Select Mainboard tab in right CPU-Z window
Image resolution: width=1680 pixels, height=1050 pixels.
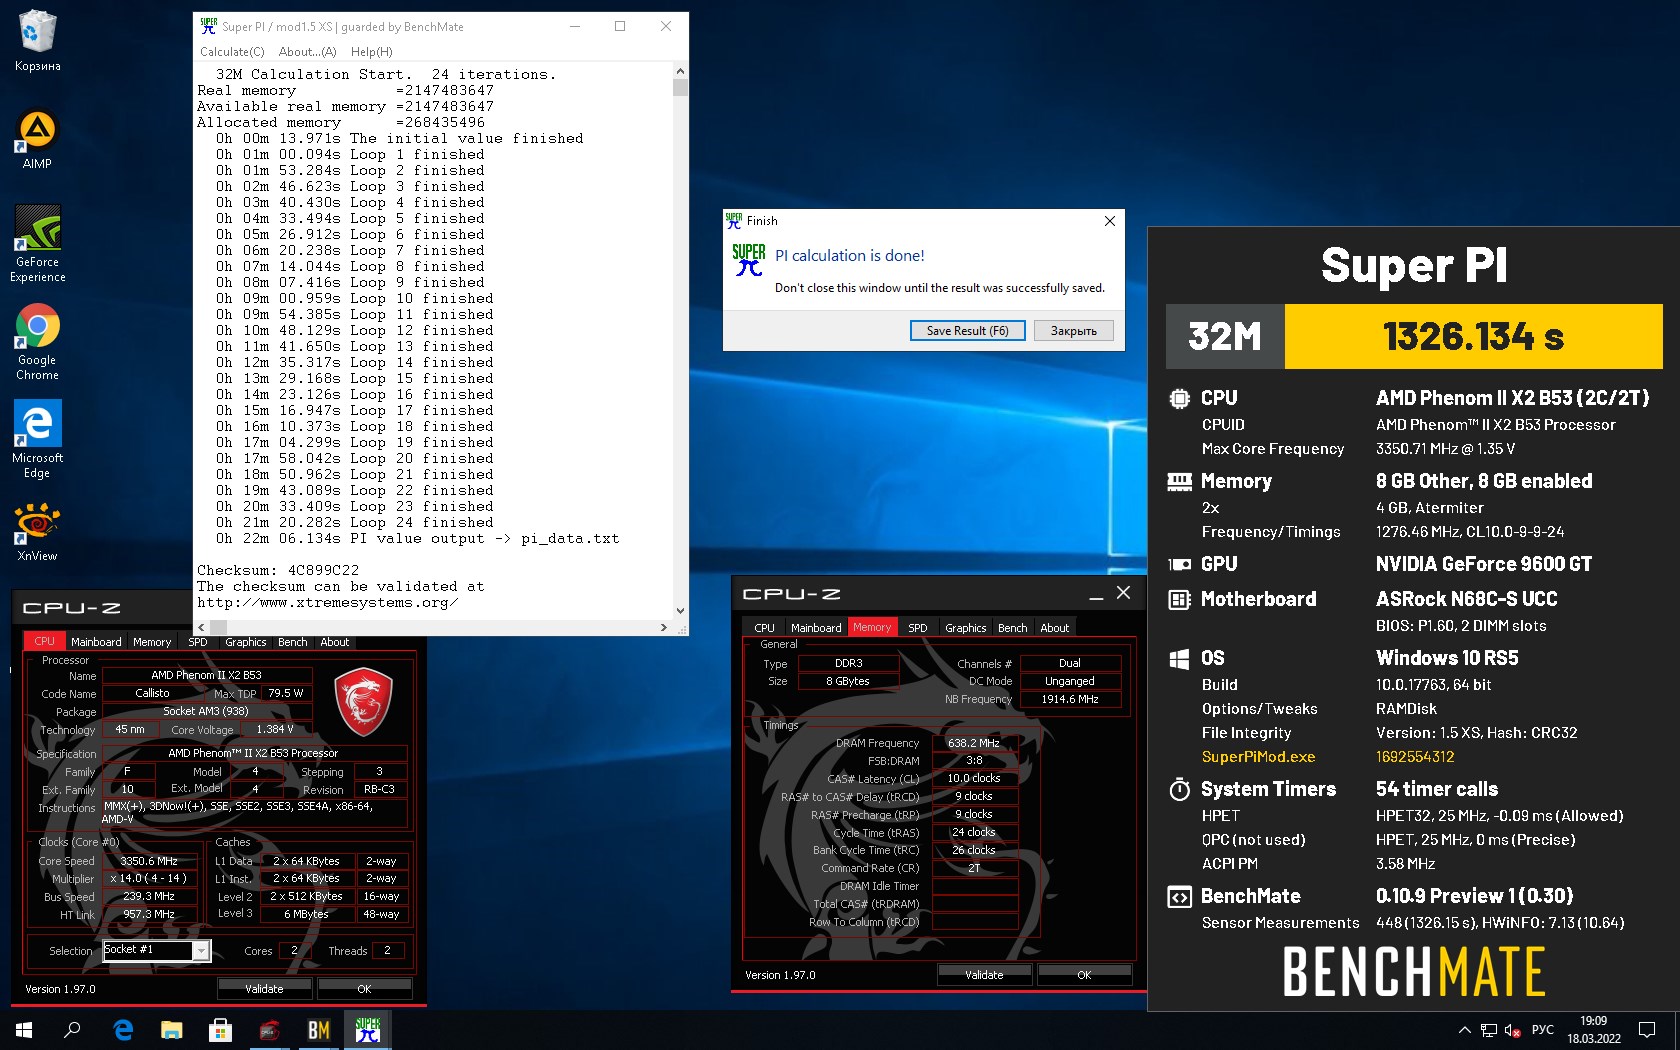pos(816,628)
